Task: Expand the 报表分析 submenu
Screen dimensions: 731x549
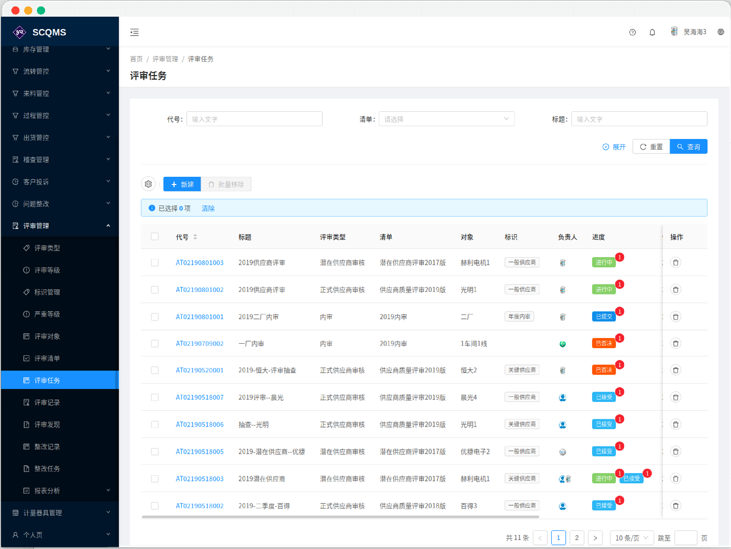Action: (60, 491)
